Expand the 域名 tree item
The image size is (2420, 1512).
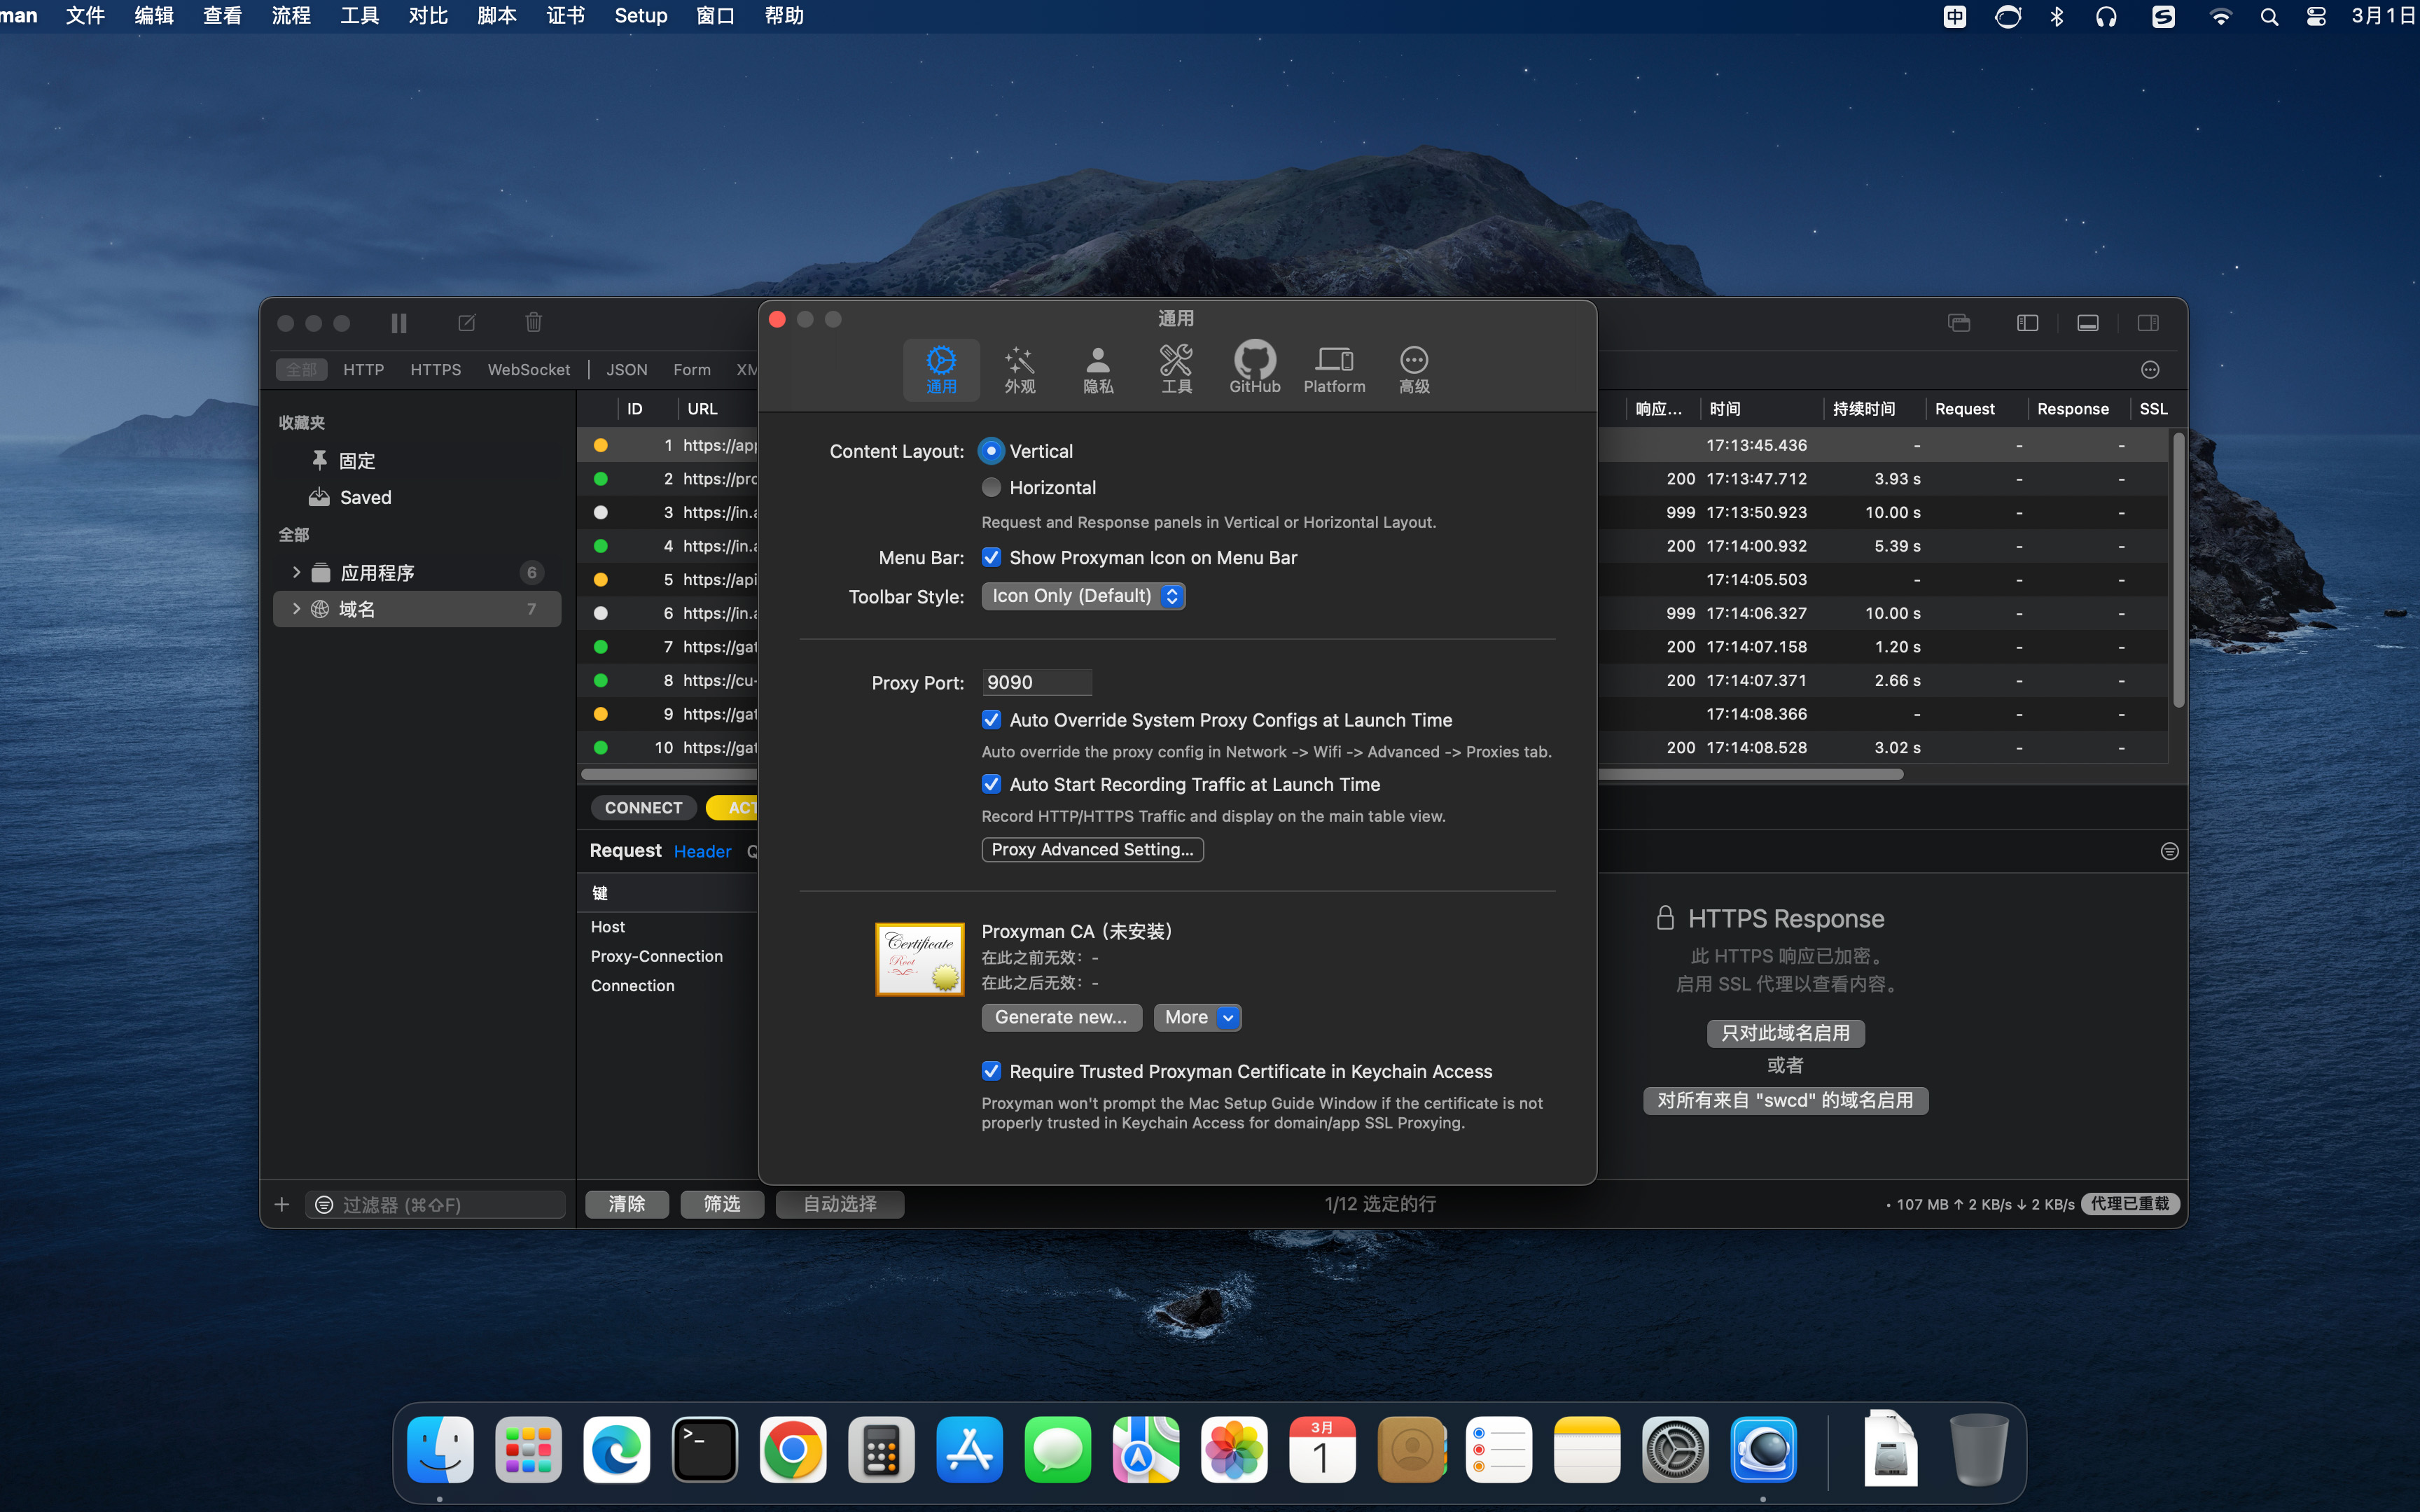click(x=296, y=609)
